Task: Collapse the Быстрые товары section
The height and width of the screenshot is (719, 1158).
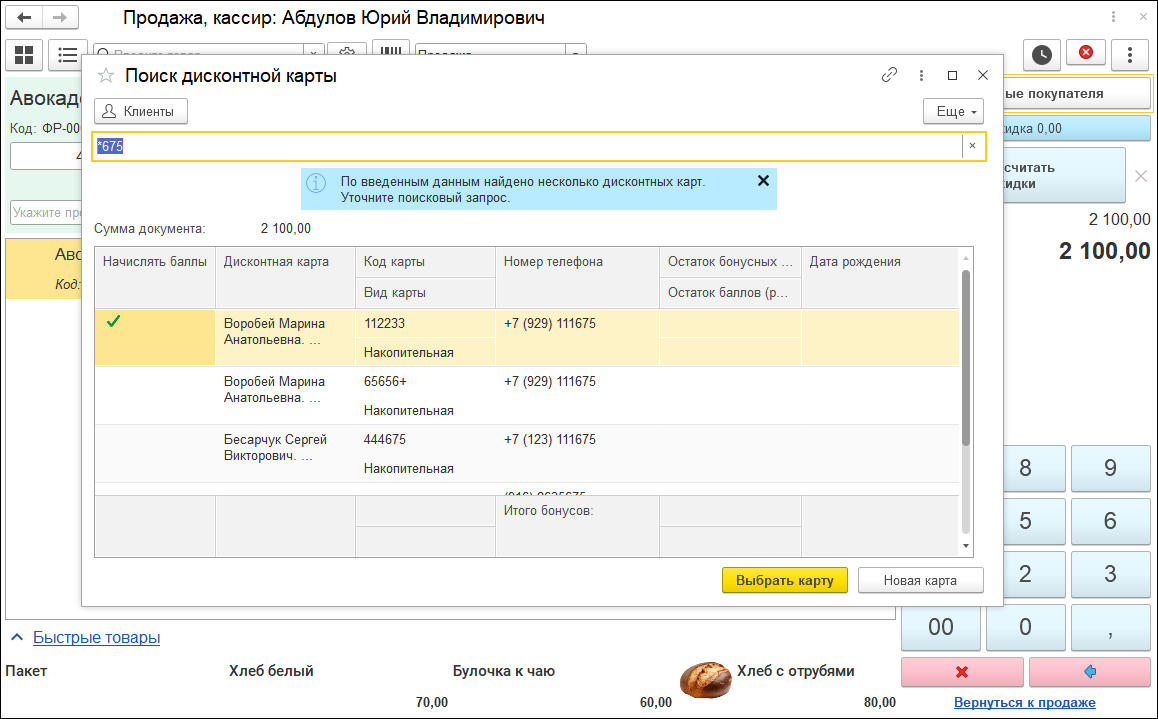Action: (x=17, y=637)
